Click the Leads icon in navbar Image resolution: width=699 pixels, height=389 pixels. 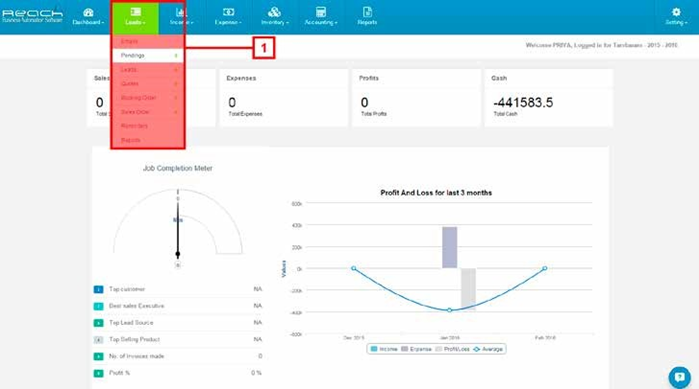[x=136, y=12]
